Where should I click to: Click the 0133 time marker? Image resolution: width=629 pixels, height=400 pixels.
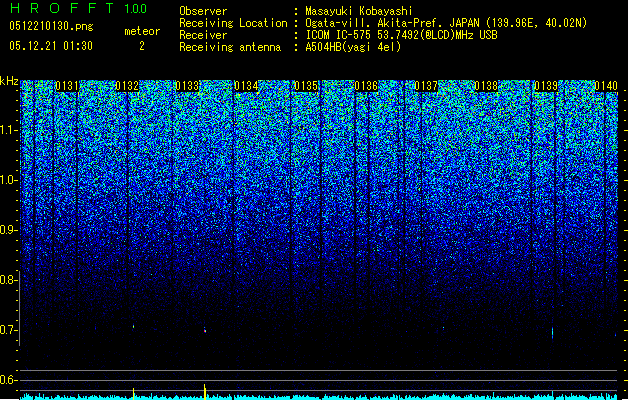pyautogui.click(x=187, y=86)
